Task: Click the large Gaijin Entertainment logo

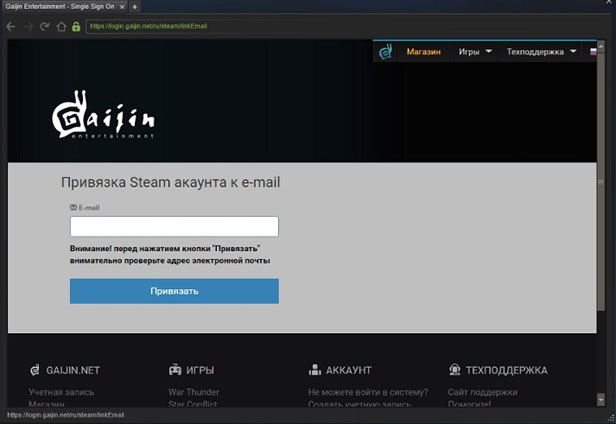Action: coord(103,114)
